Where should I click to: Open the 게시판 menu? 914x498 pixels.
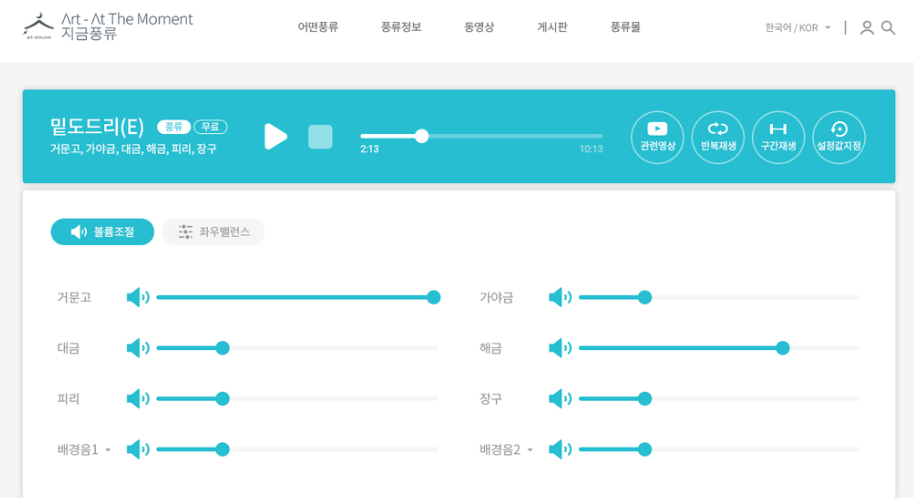(x=552, y=27)
